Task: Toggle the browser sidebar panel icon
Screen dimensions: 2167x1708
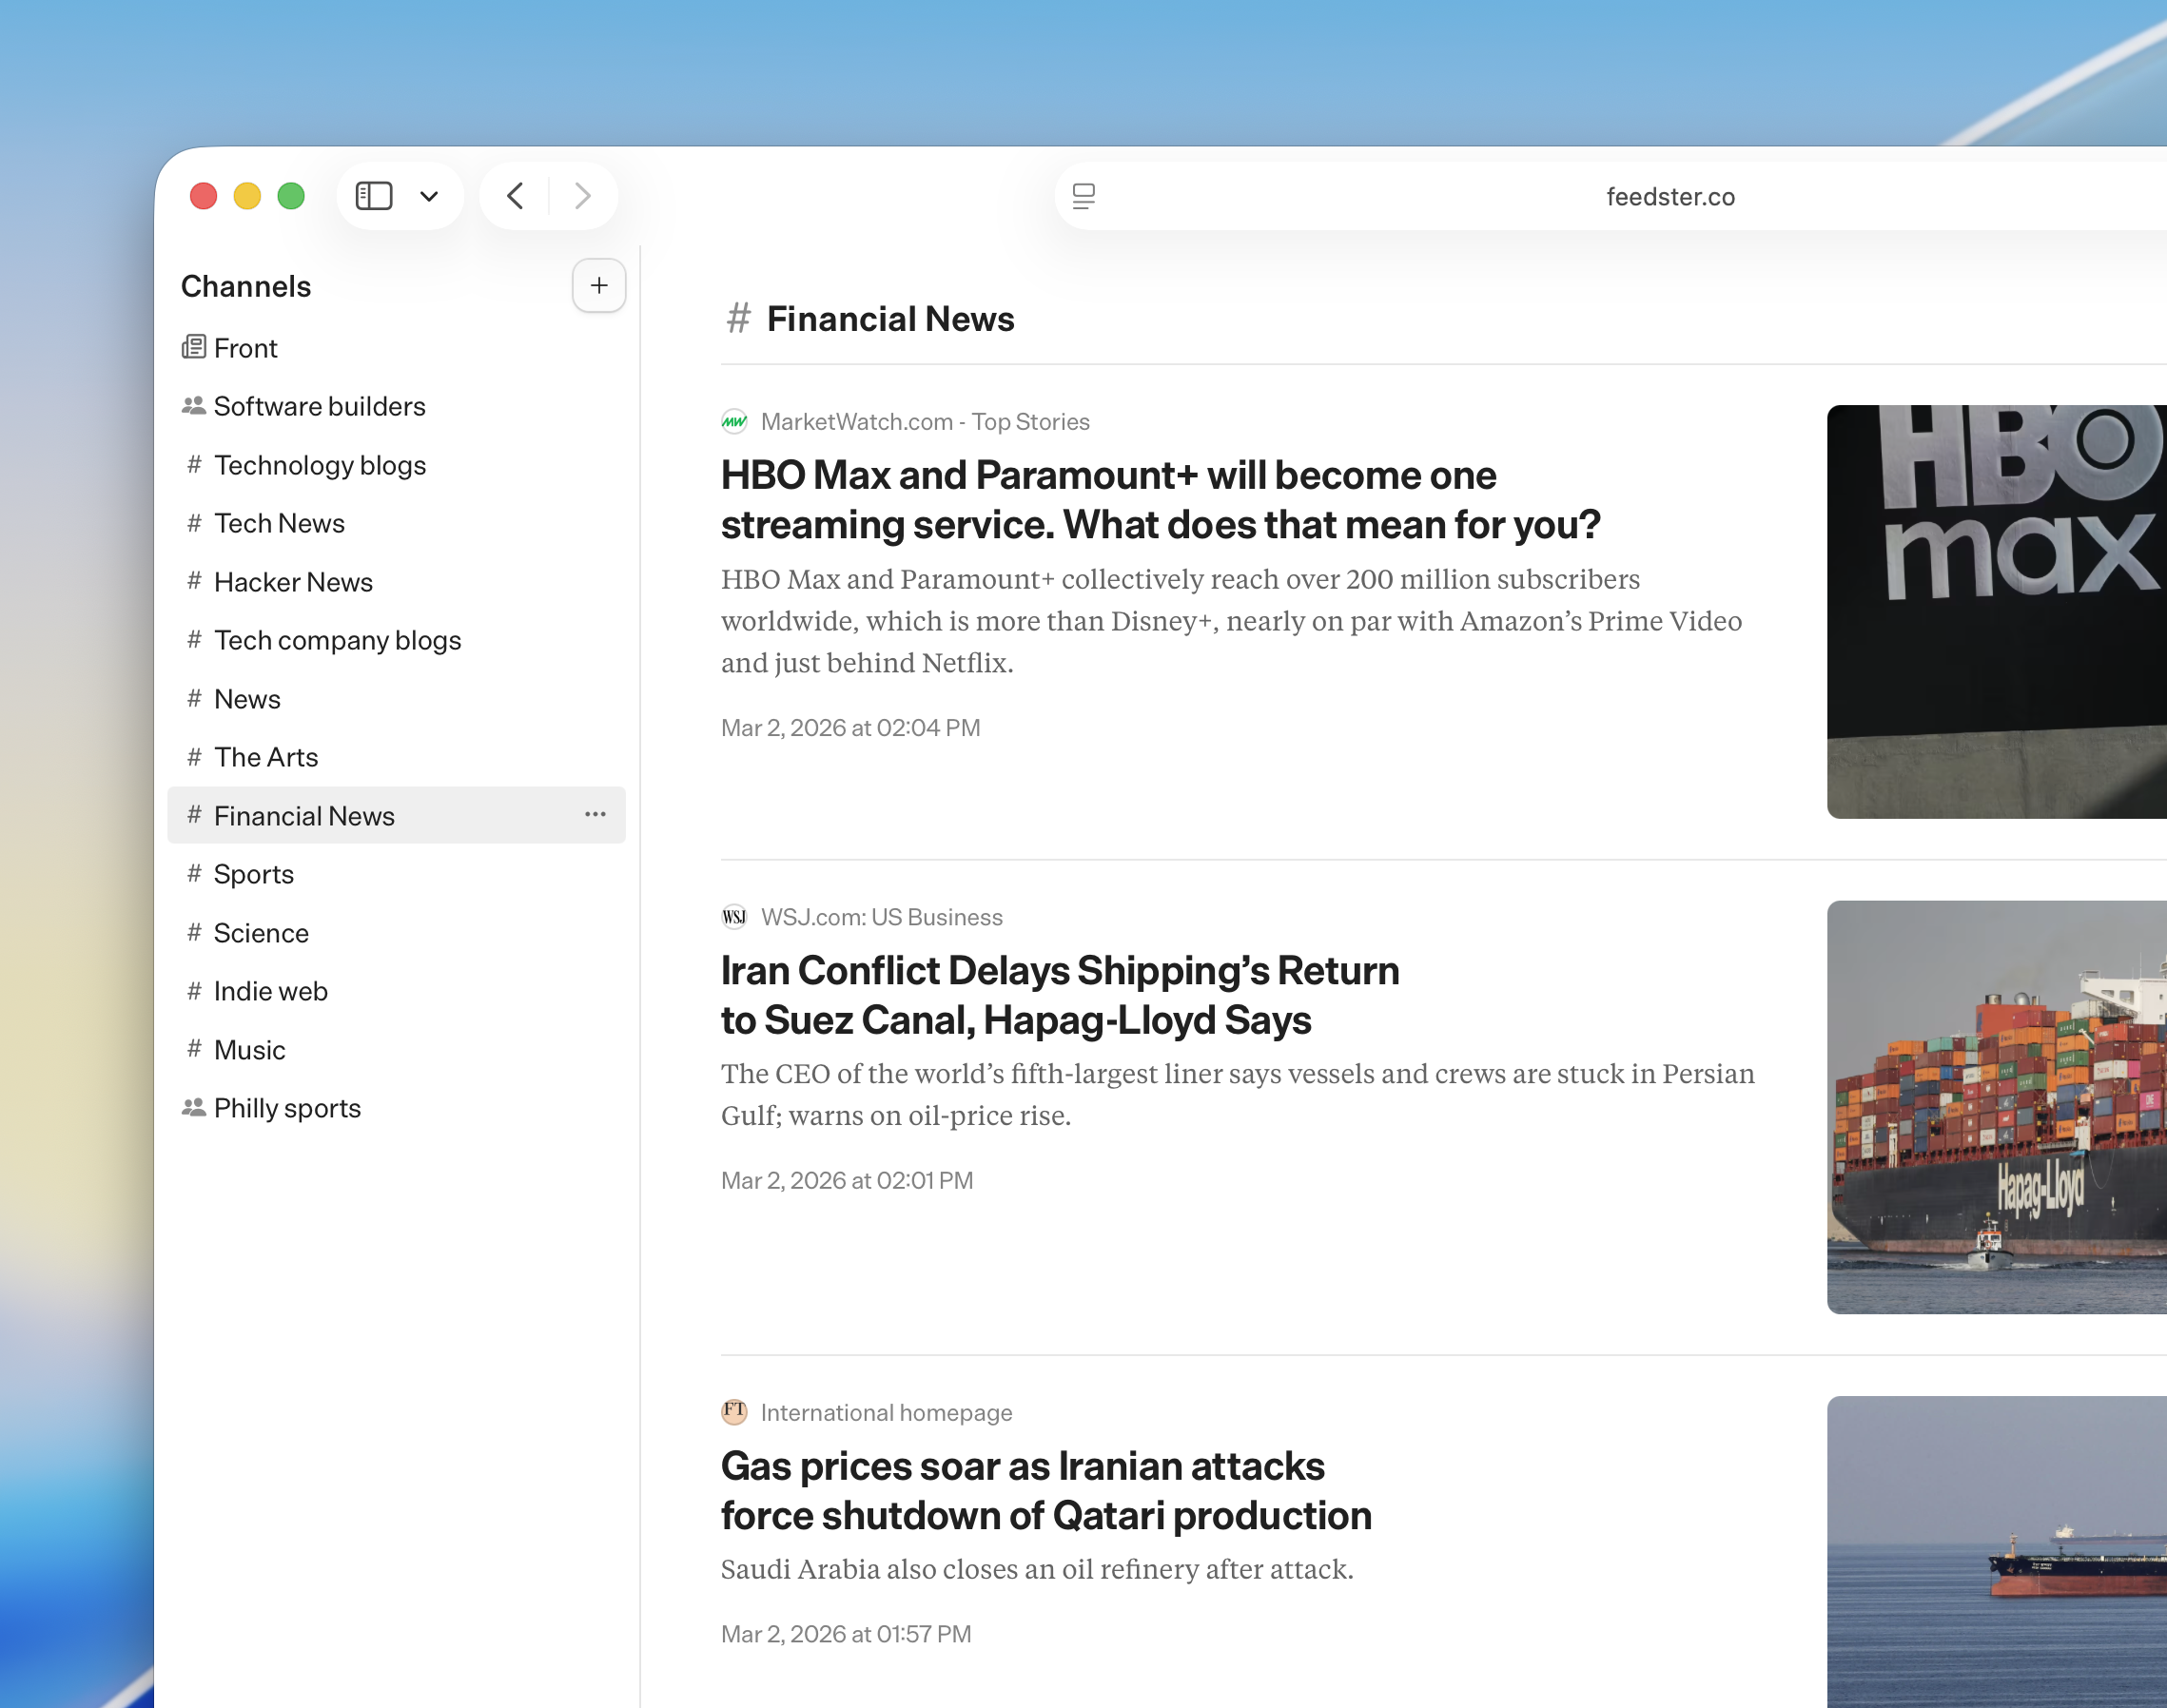Action: click(374, 196)
